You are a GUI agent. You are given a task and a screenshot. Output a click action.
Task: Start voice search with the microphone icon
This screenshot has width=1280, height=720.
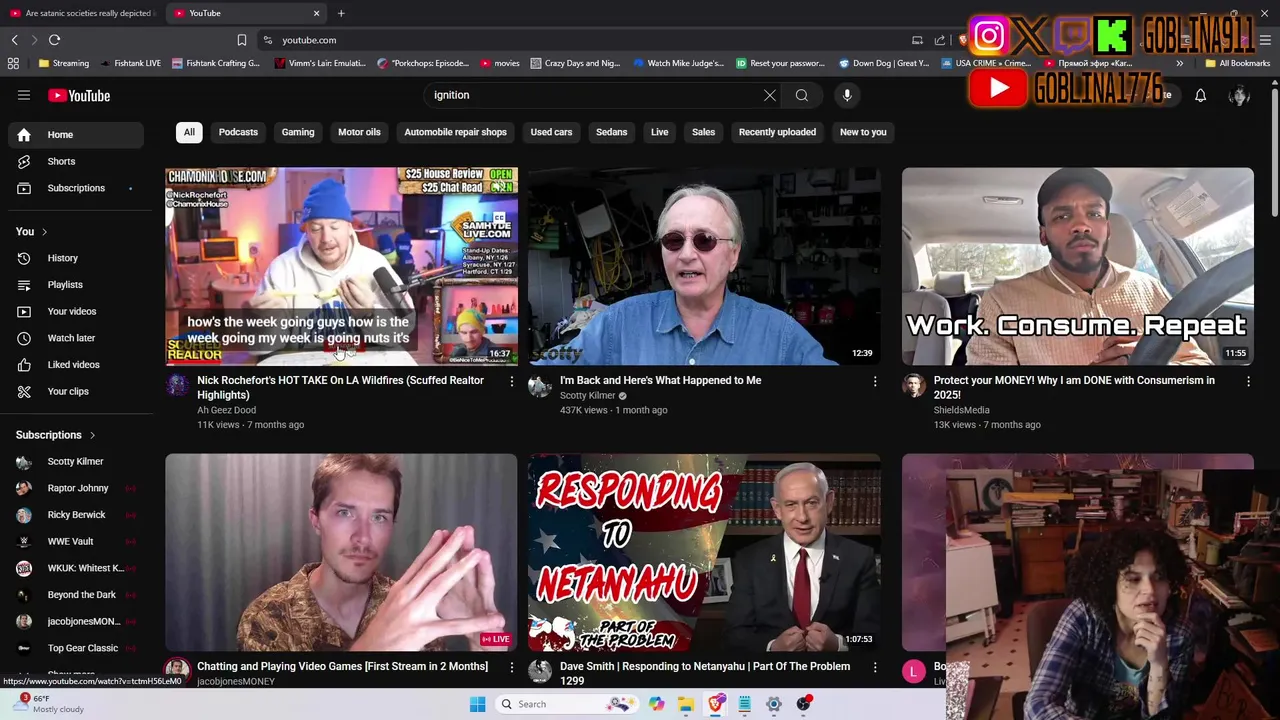pyautogui.click(x=847, y=95)
